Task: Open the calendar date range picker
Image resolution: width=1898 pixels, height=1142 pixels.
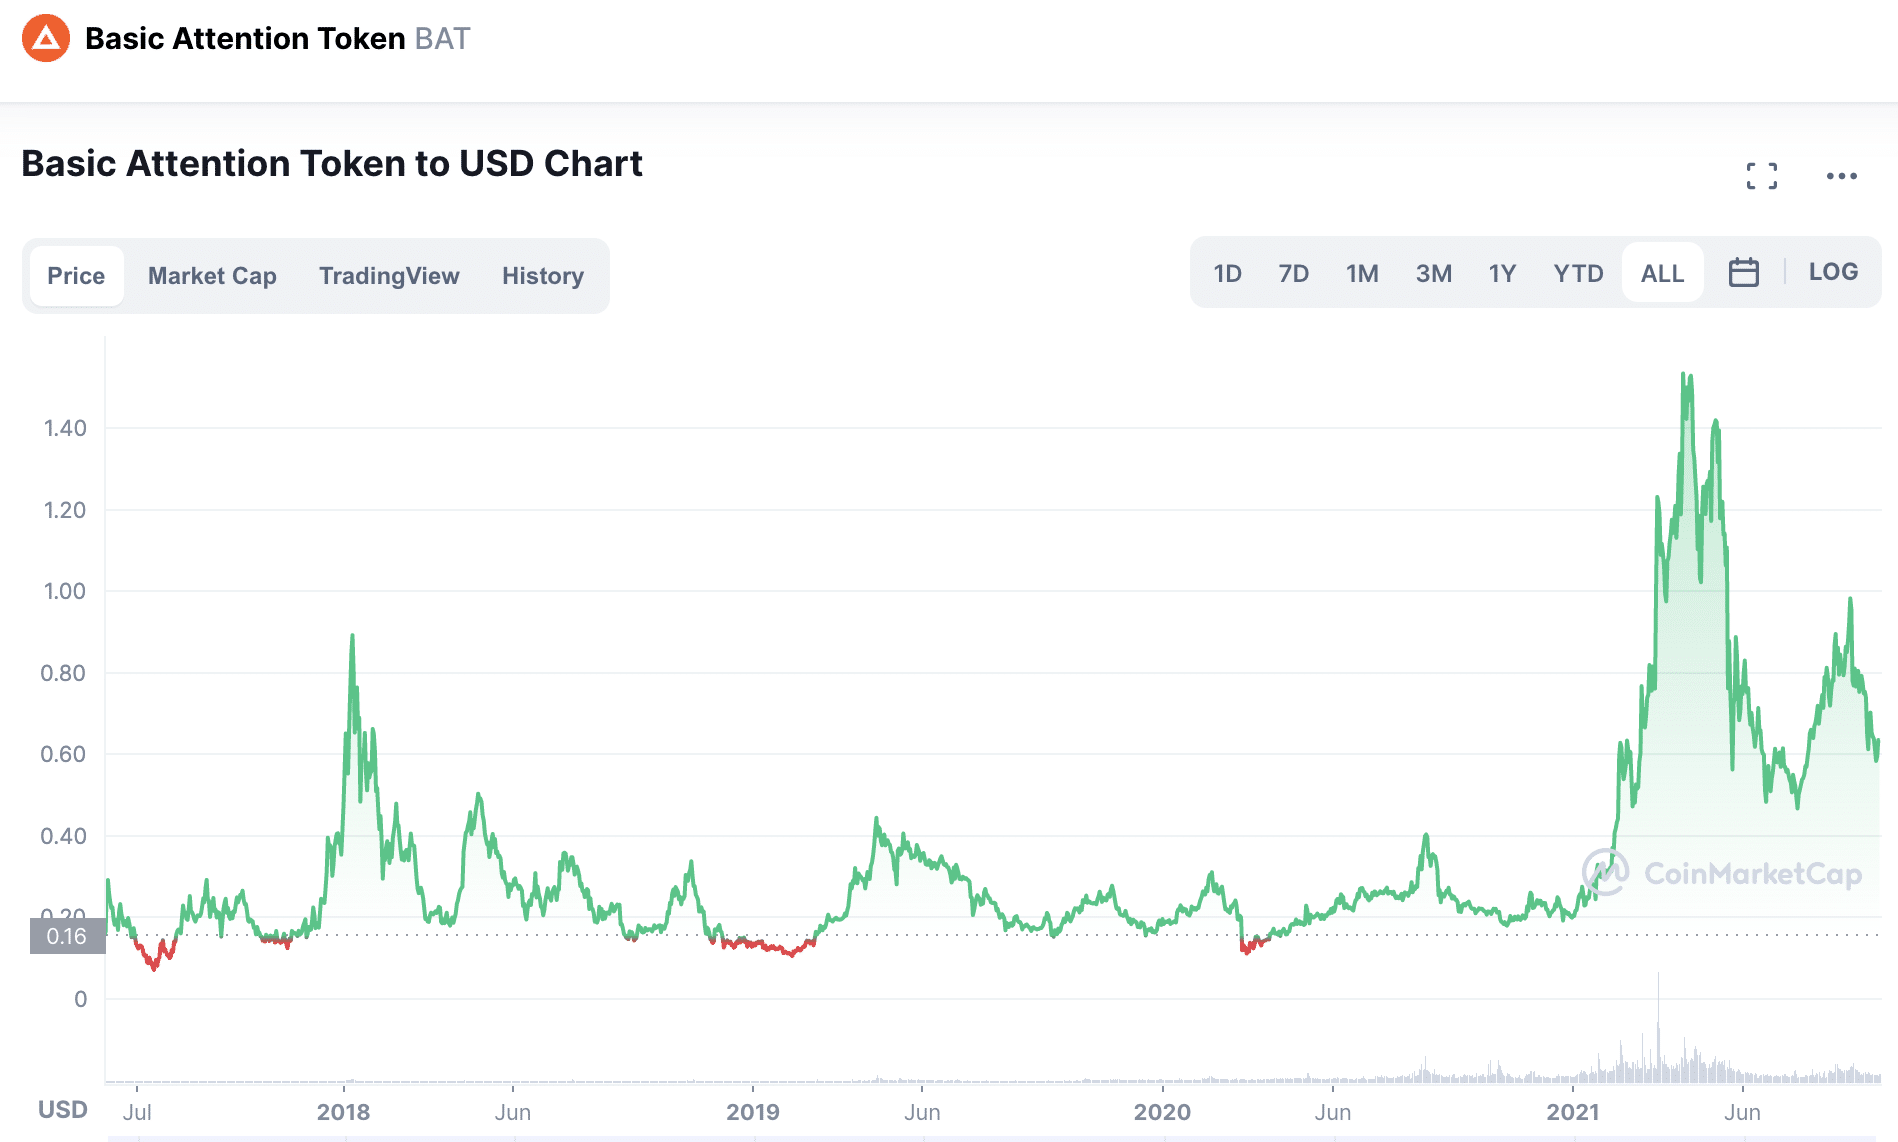Action: click(1744, 272)
